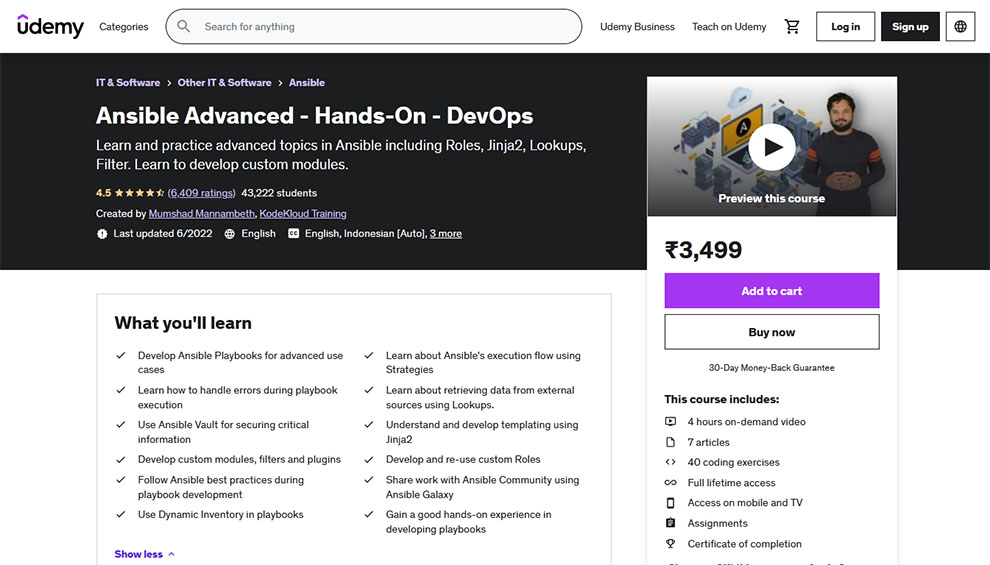Screen dimensions: 990x565
Task: Click the search magnifier icon
Action: pyautogui.click(x=184, y=27)
